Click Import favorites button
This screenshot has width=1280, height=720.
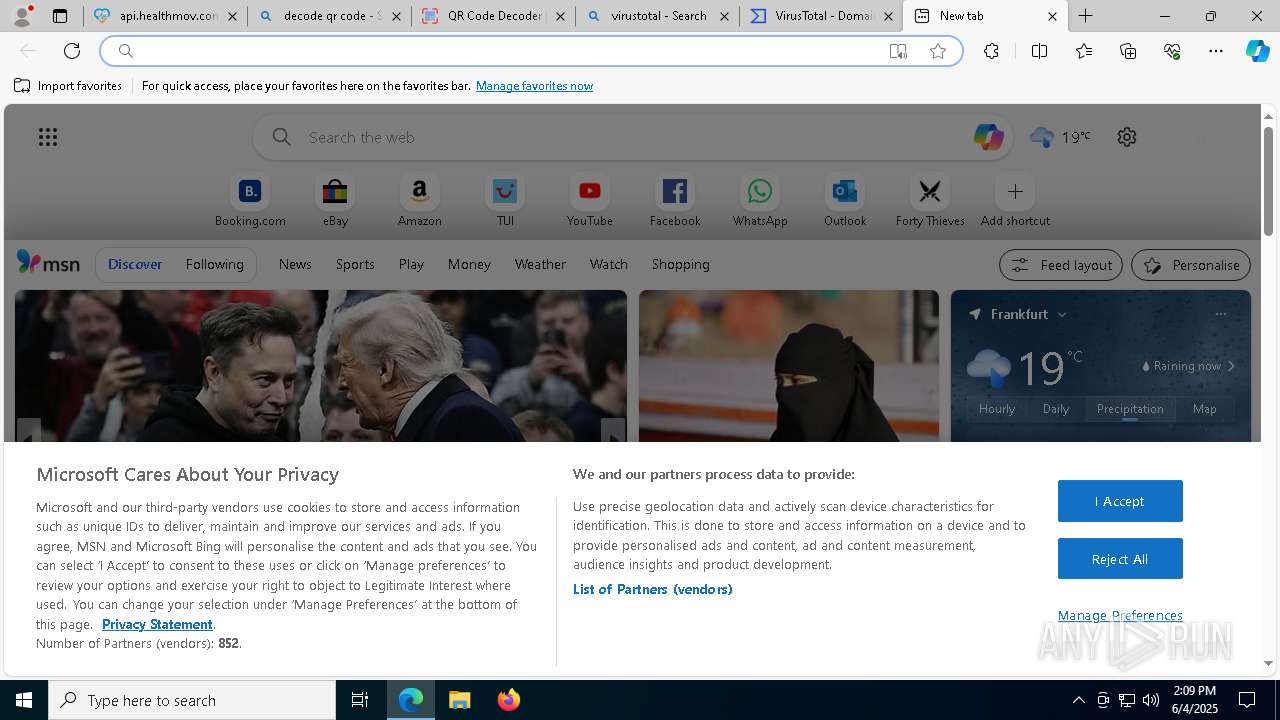68,86
